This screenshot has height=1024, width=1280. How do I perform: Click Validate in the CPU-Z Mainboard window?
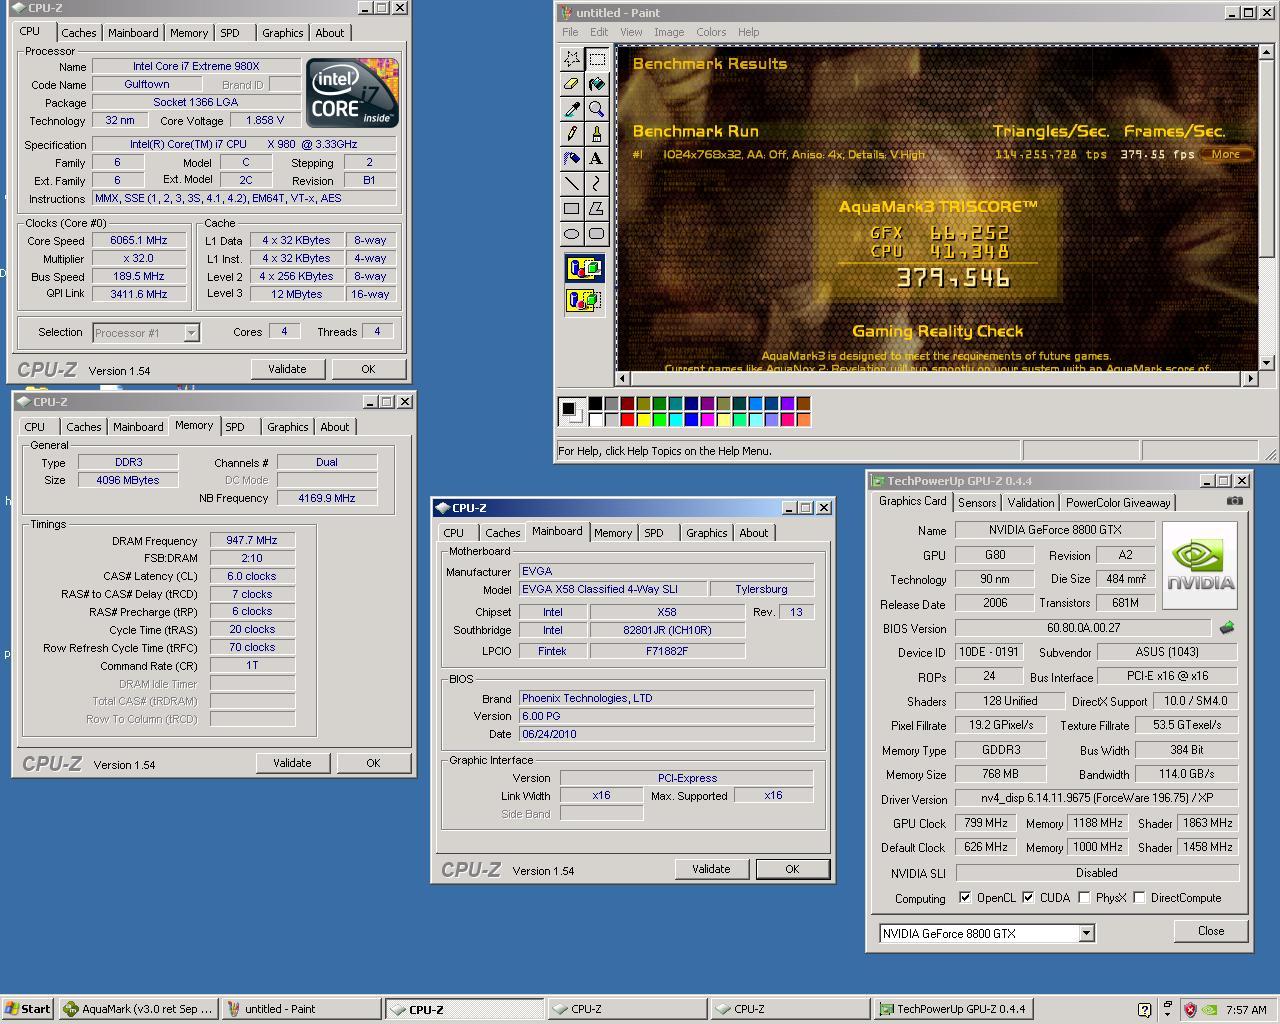[711, 869]
